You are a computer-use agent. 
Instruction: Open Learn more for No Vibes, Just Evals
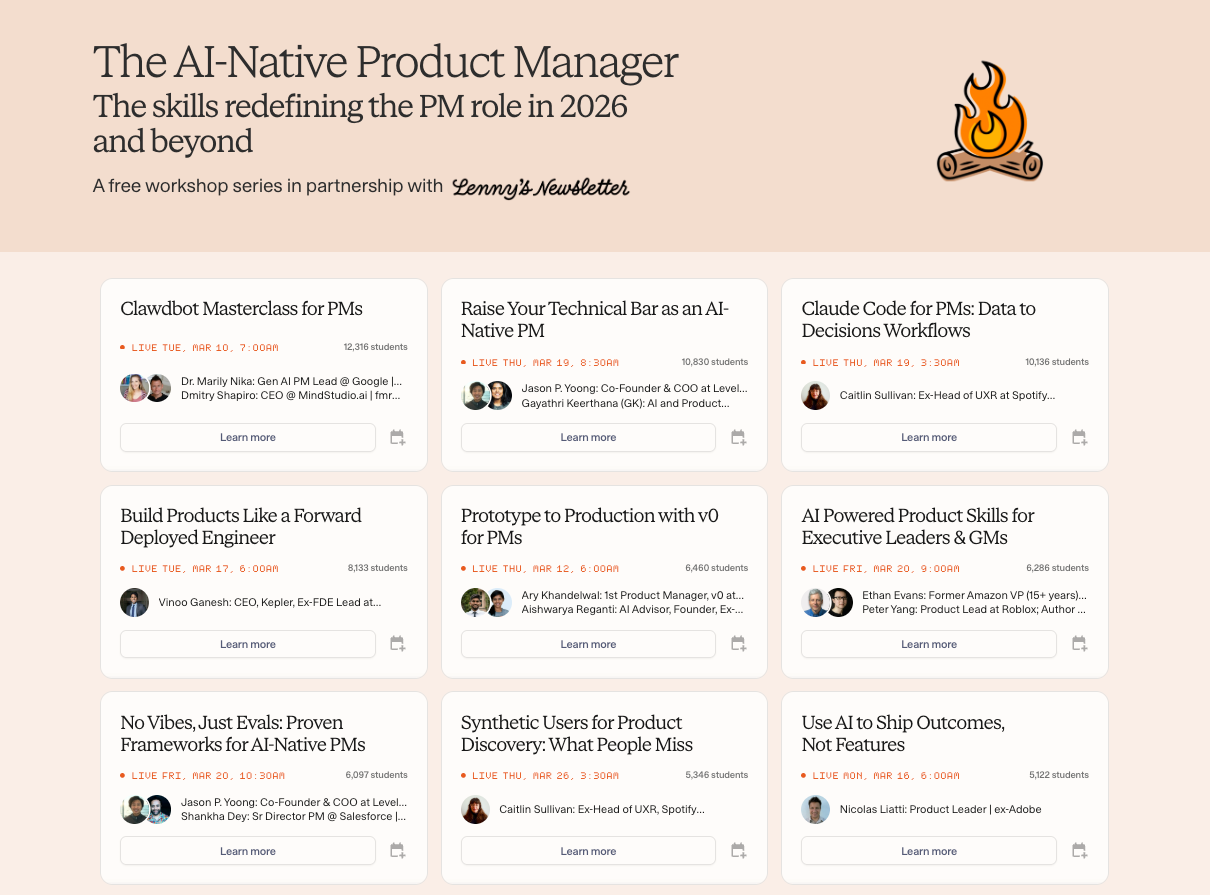point(248,852)
